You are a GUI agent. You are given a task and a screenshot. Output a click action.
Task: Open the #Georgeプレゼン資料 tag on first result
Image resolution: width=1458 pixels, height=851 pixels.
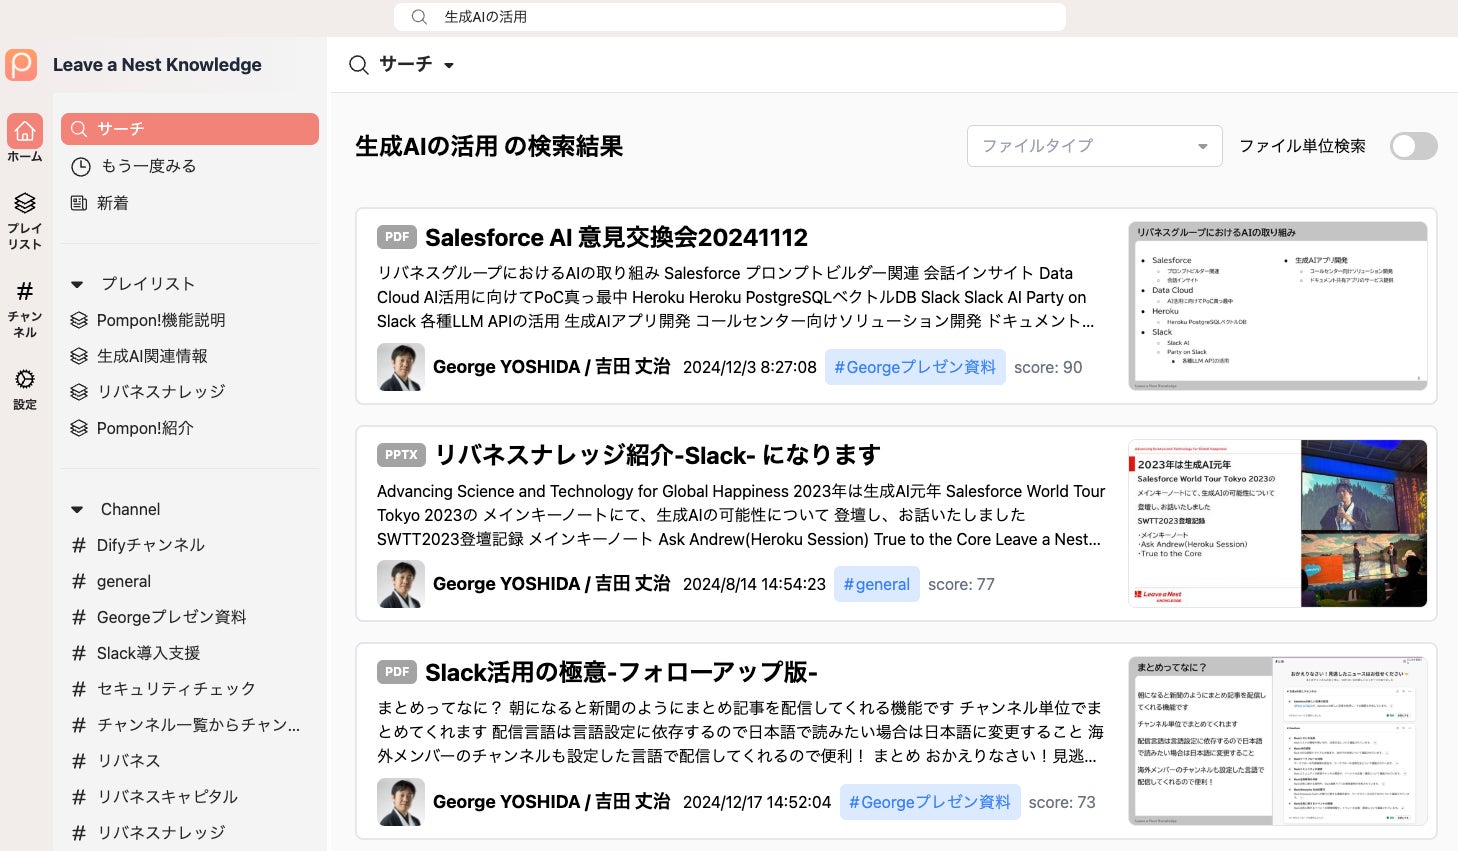(x=915, y=367)
